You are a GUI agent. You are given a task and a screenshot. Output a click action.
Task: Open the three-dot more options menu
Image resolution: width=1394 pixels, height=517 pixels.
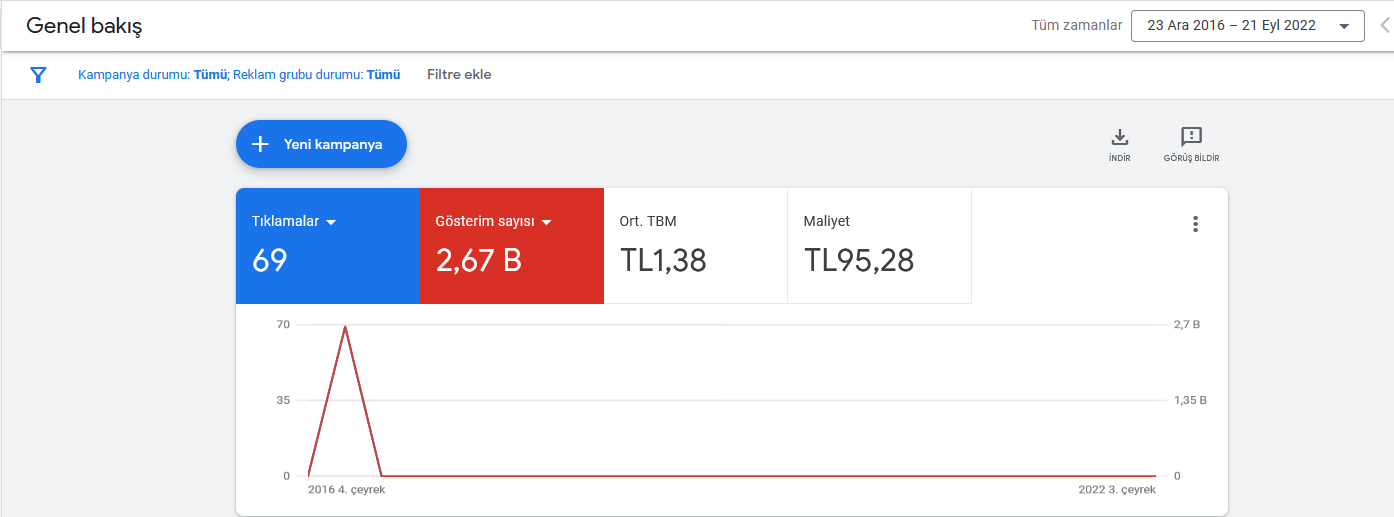click(x=1195, y=224)
